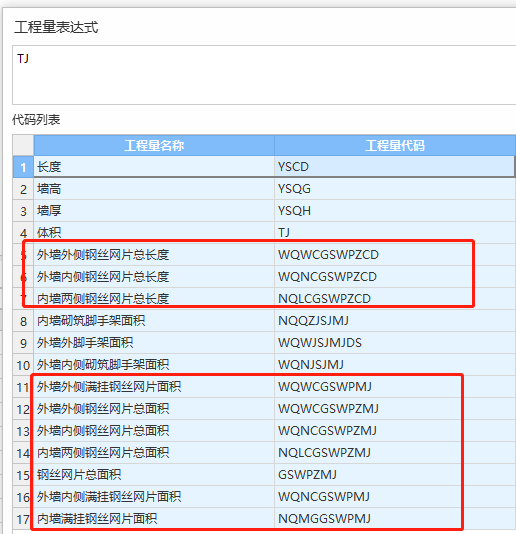Click code WQWJSJMJDS

click(320, 343)
